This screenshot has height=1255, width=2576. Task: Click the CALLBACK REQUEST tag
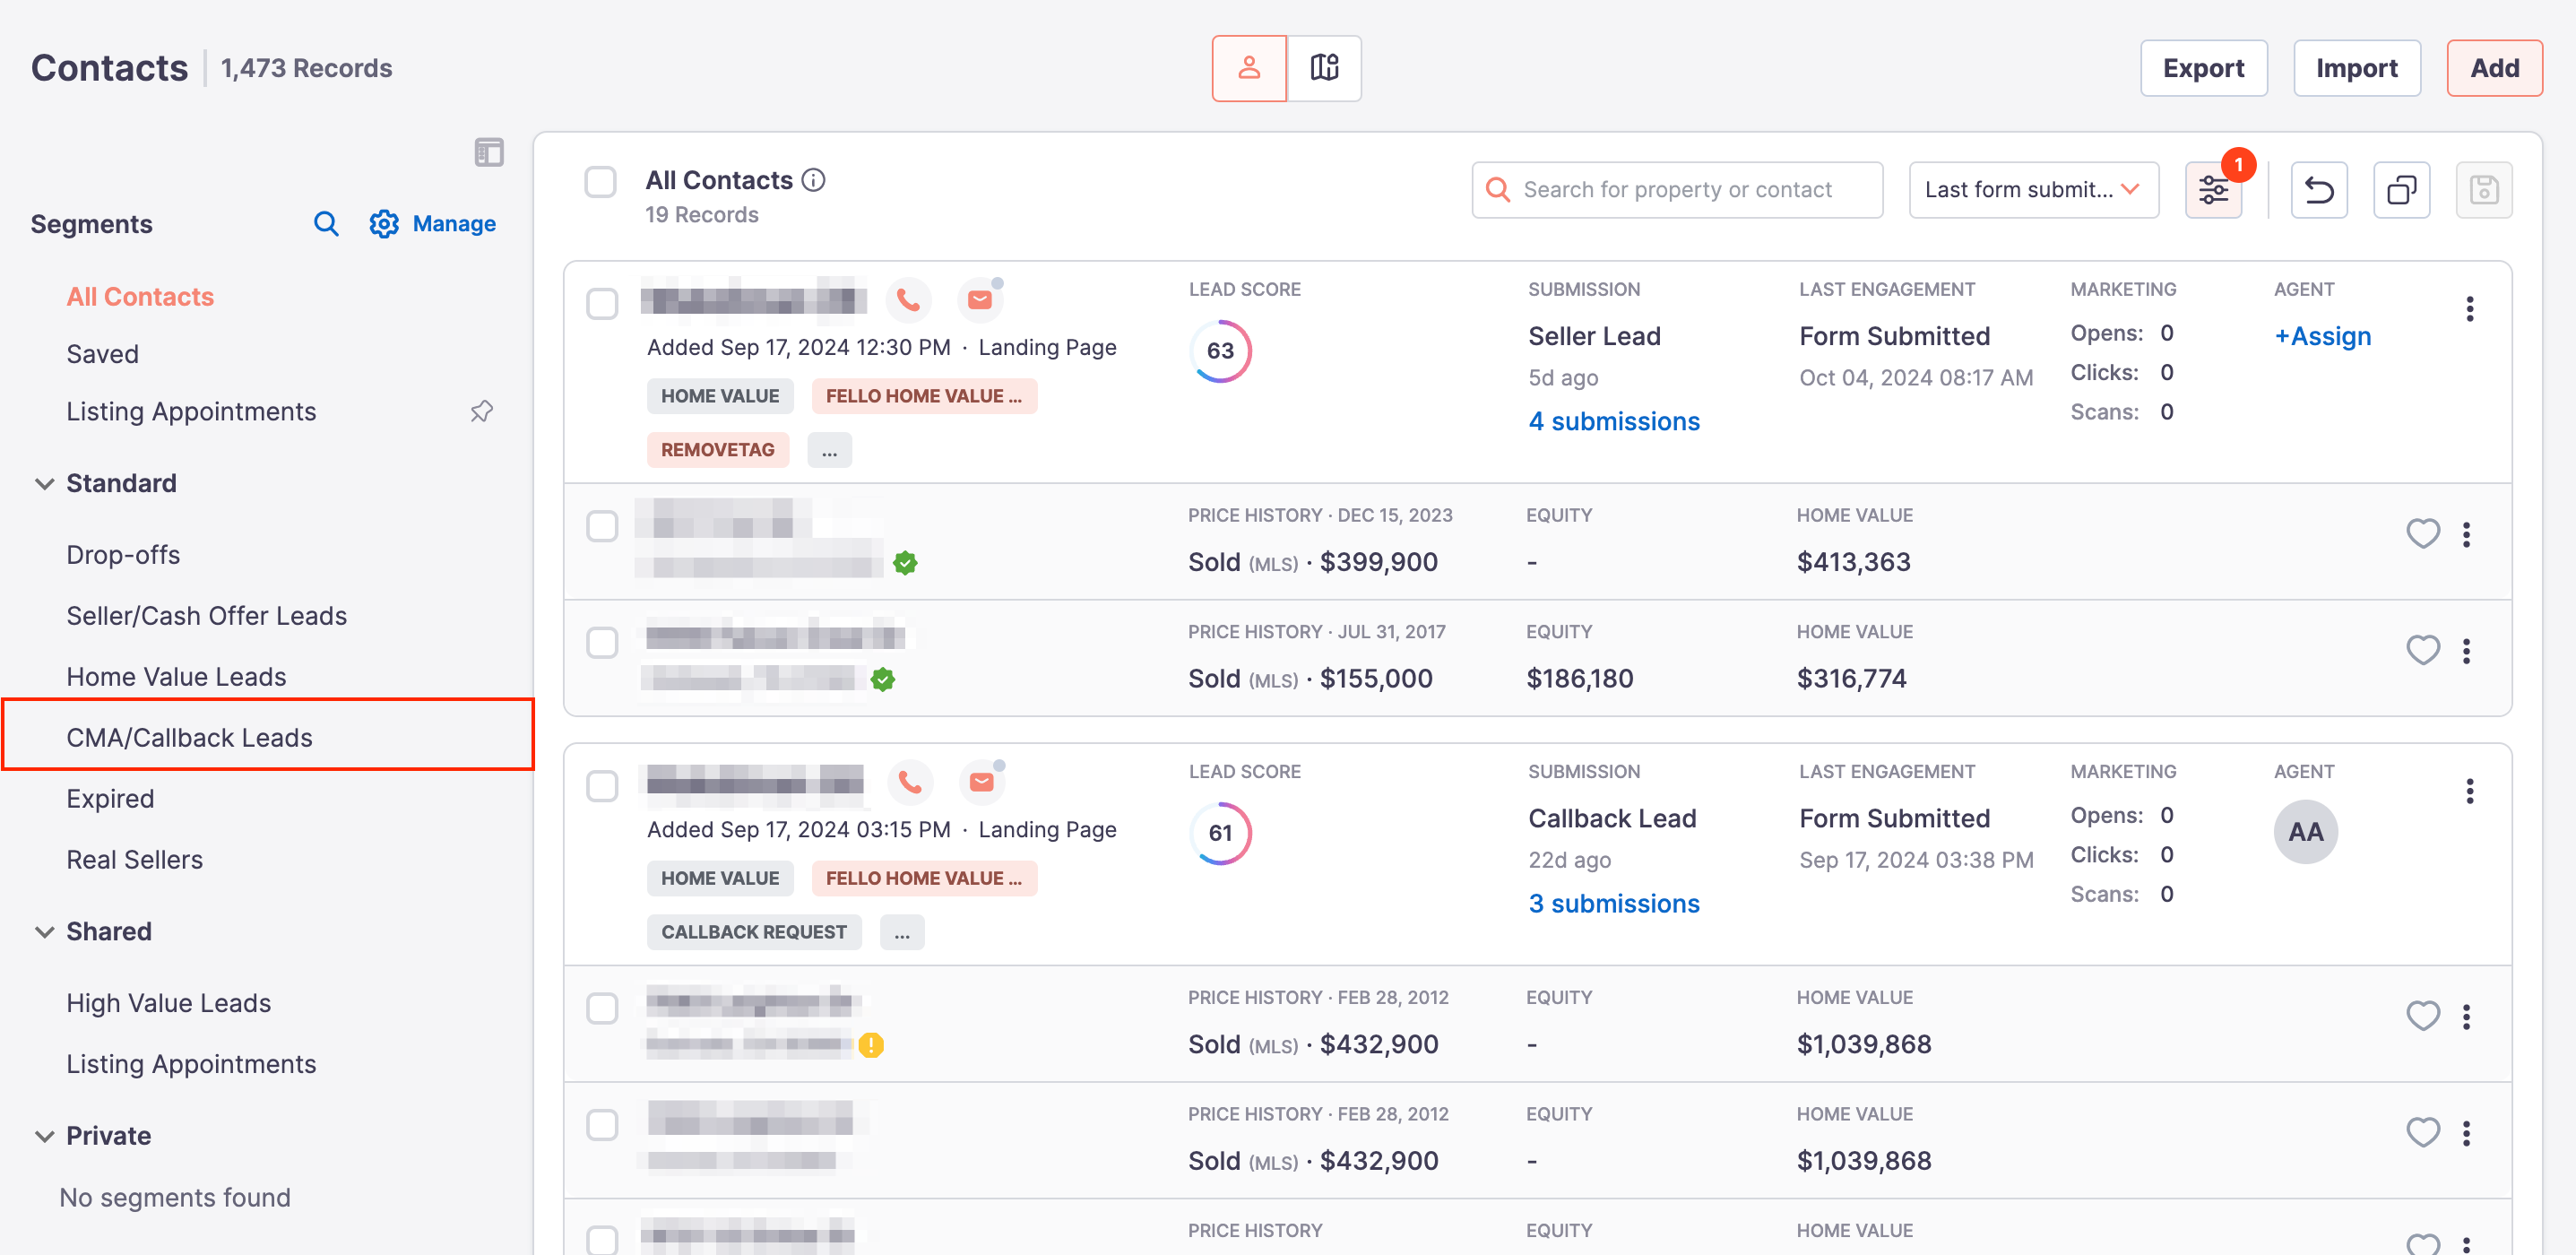tap(754, 931)
